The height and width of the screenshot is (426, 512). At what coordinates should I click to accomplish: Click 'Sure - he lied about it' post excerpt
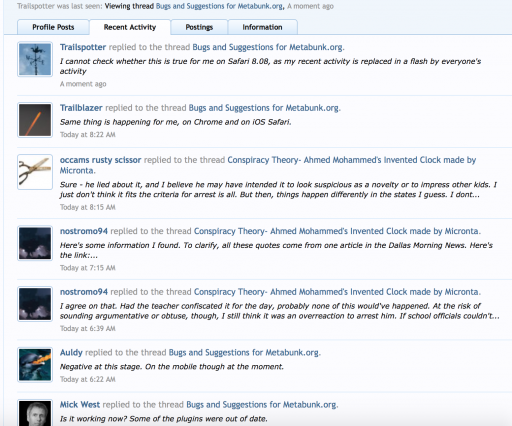(278, 189)
